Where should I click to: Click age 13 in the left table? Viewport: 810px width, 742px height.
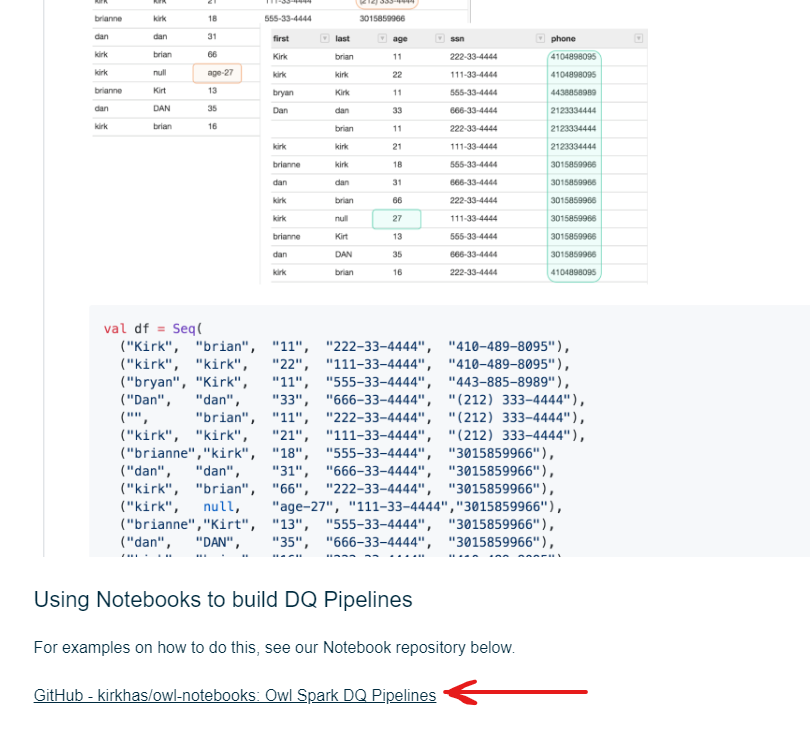(212, 90)
